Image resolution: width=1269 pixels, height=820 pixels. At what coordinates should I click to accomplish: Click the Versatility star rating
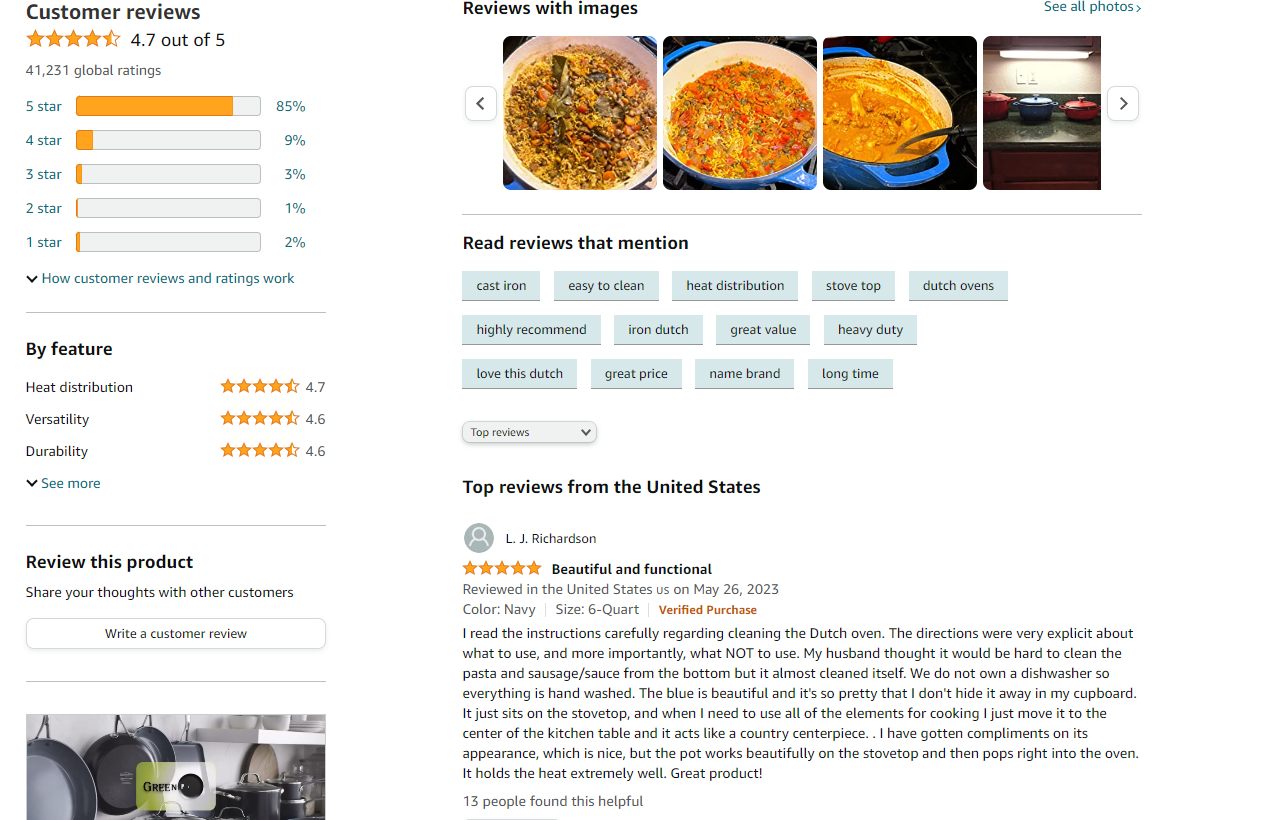pyautogui.click(x=260, y=418)
